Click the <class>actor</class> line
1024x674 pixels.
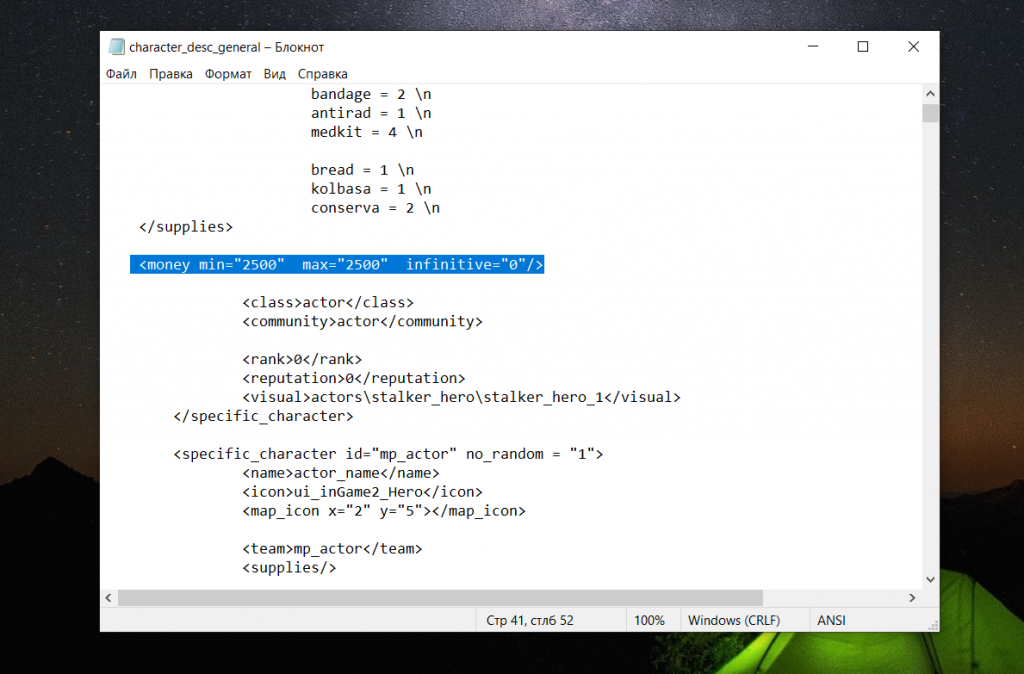click(328, 302)
